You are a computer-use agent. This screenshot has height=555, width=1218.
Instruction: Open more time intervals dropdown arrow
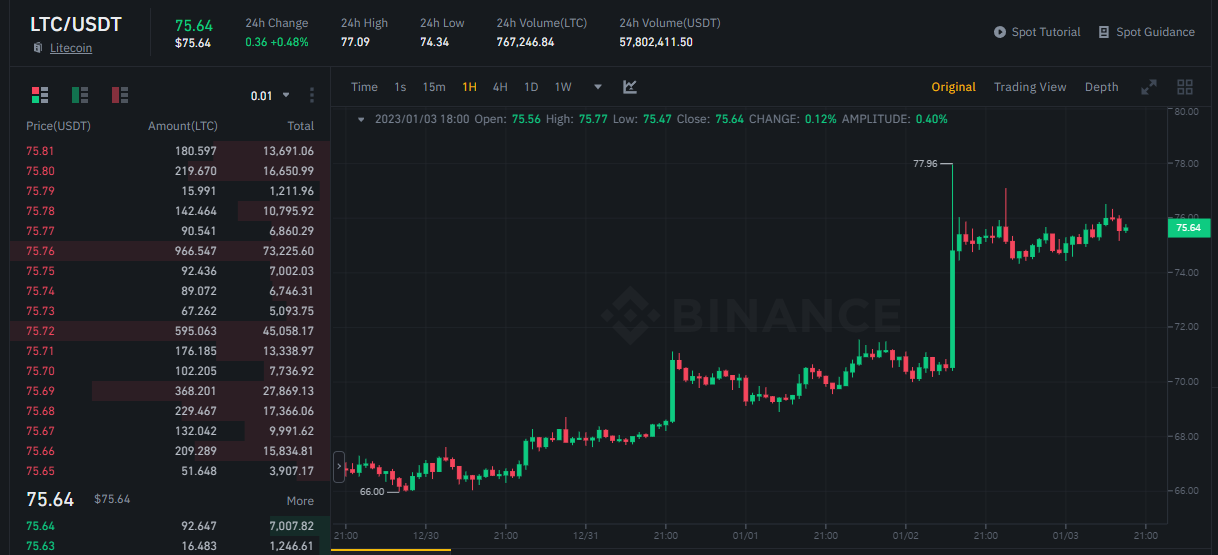(x=598, y=87)
